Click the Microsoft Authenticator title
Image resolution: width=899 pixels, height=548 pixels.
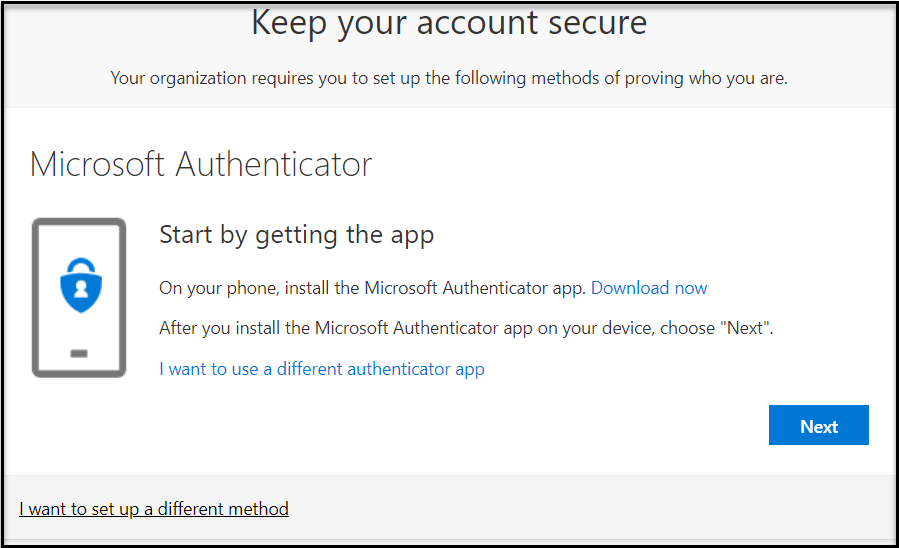(x=201, y=164)
